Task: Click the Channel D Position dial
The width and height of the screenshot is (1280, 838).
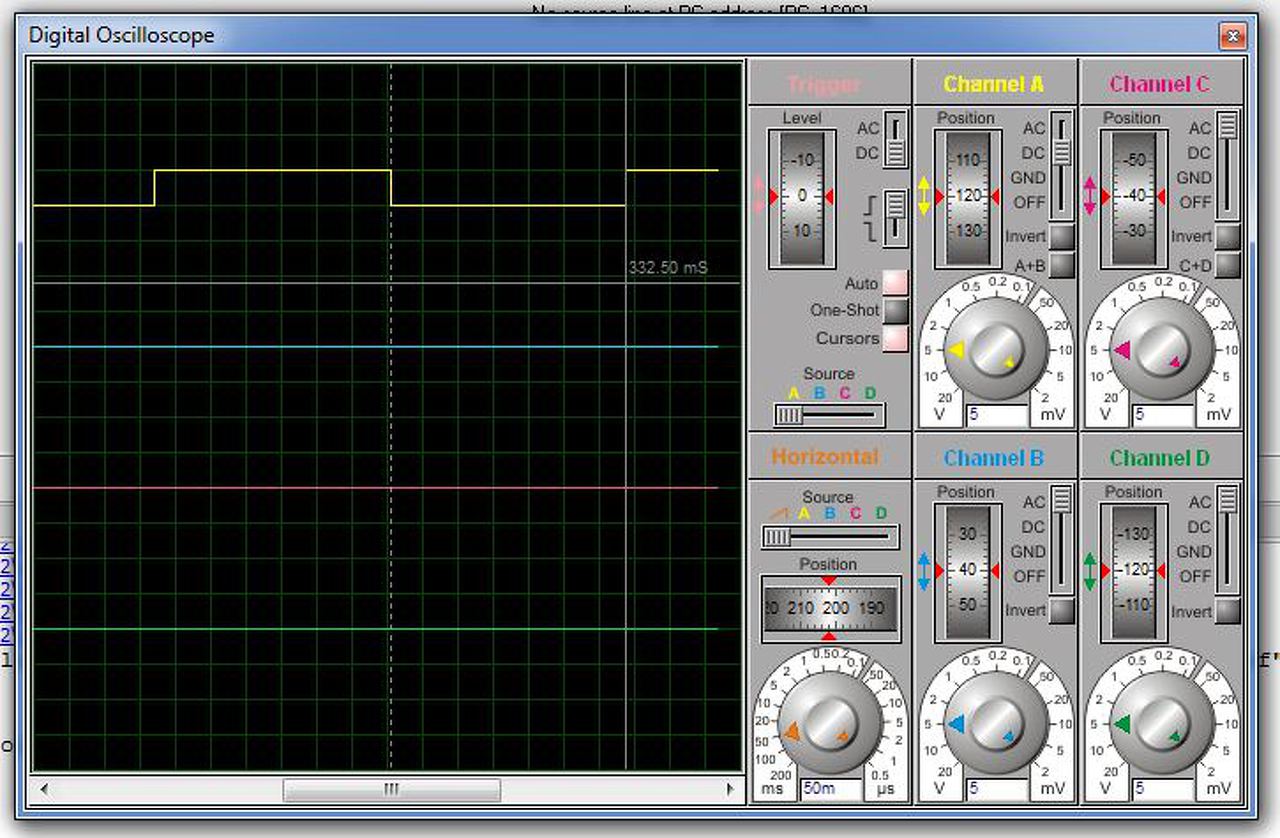Action: pyautogui.click(x=1133, y=572)
